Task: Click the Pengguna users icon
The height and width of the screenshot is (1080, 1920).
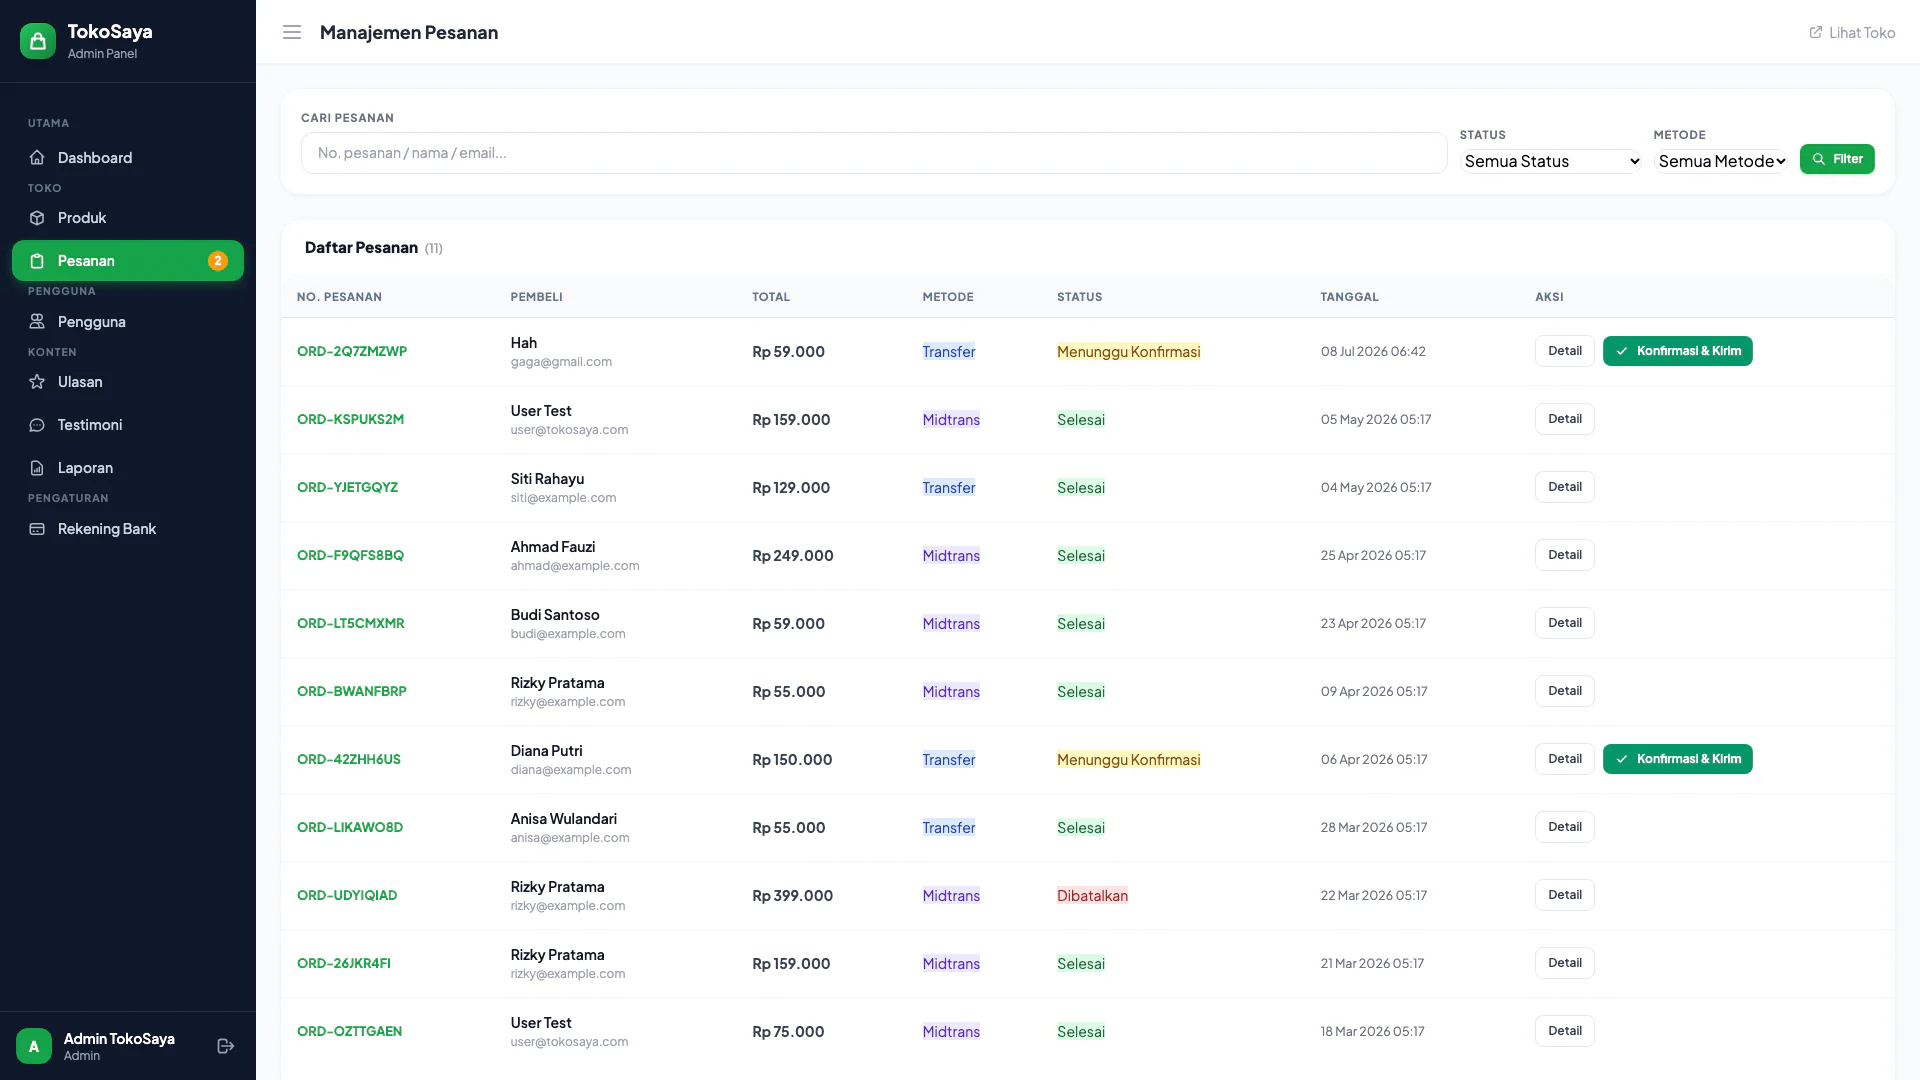Action: pyautogui.click(x=37, y=322)
